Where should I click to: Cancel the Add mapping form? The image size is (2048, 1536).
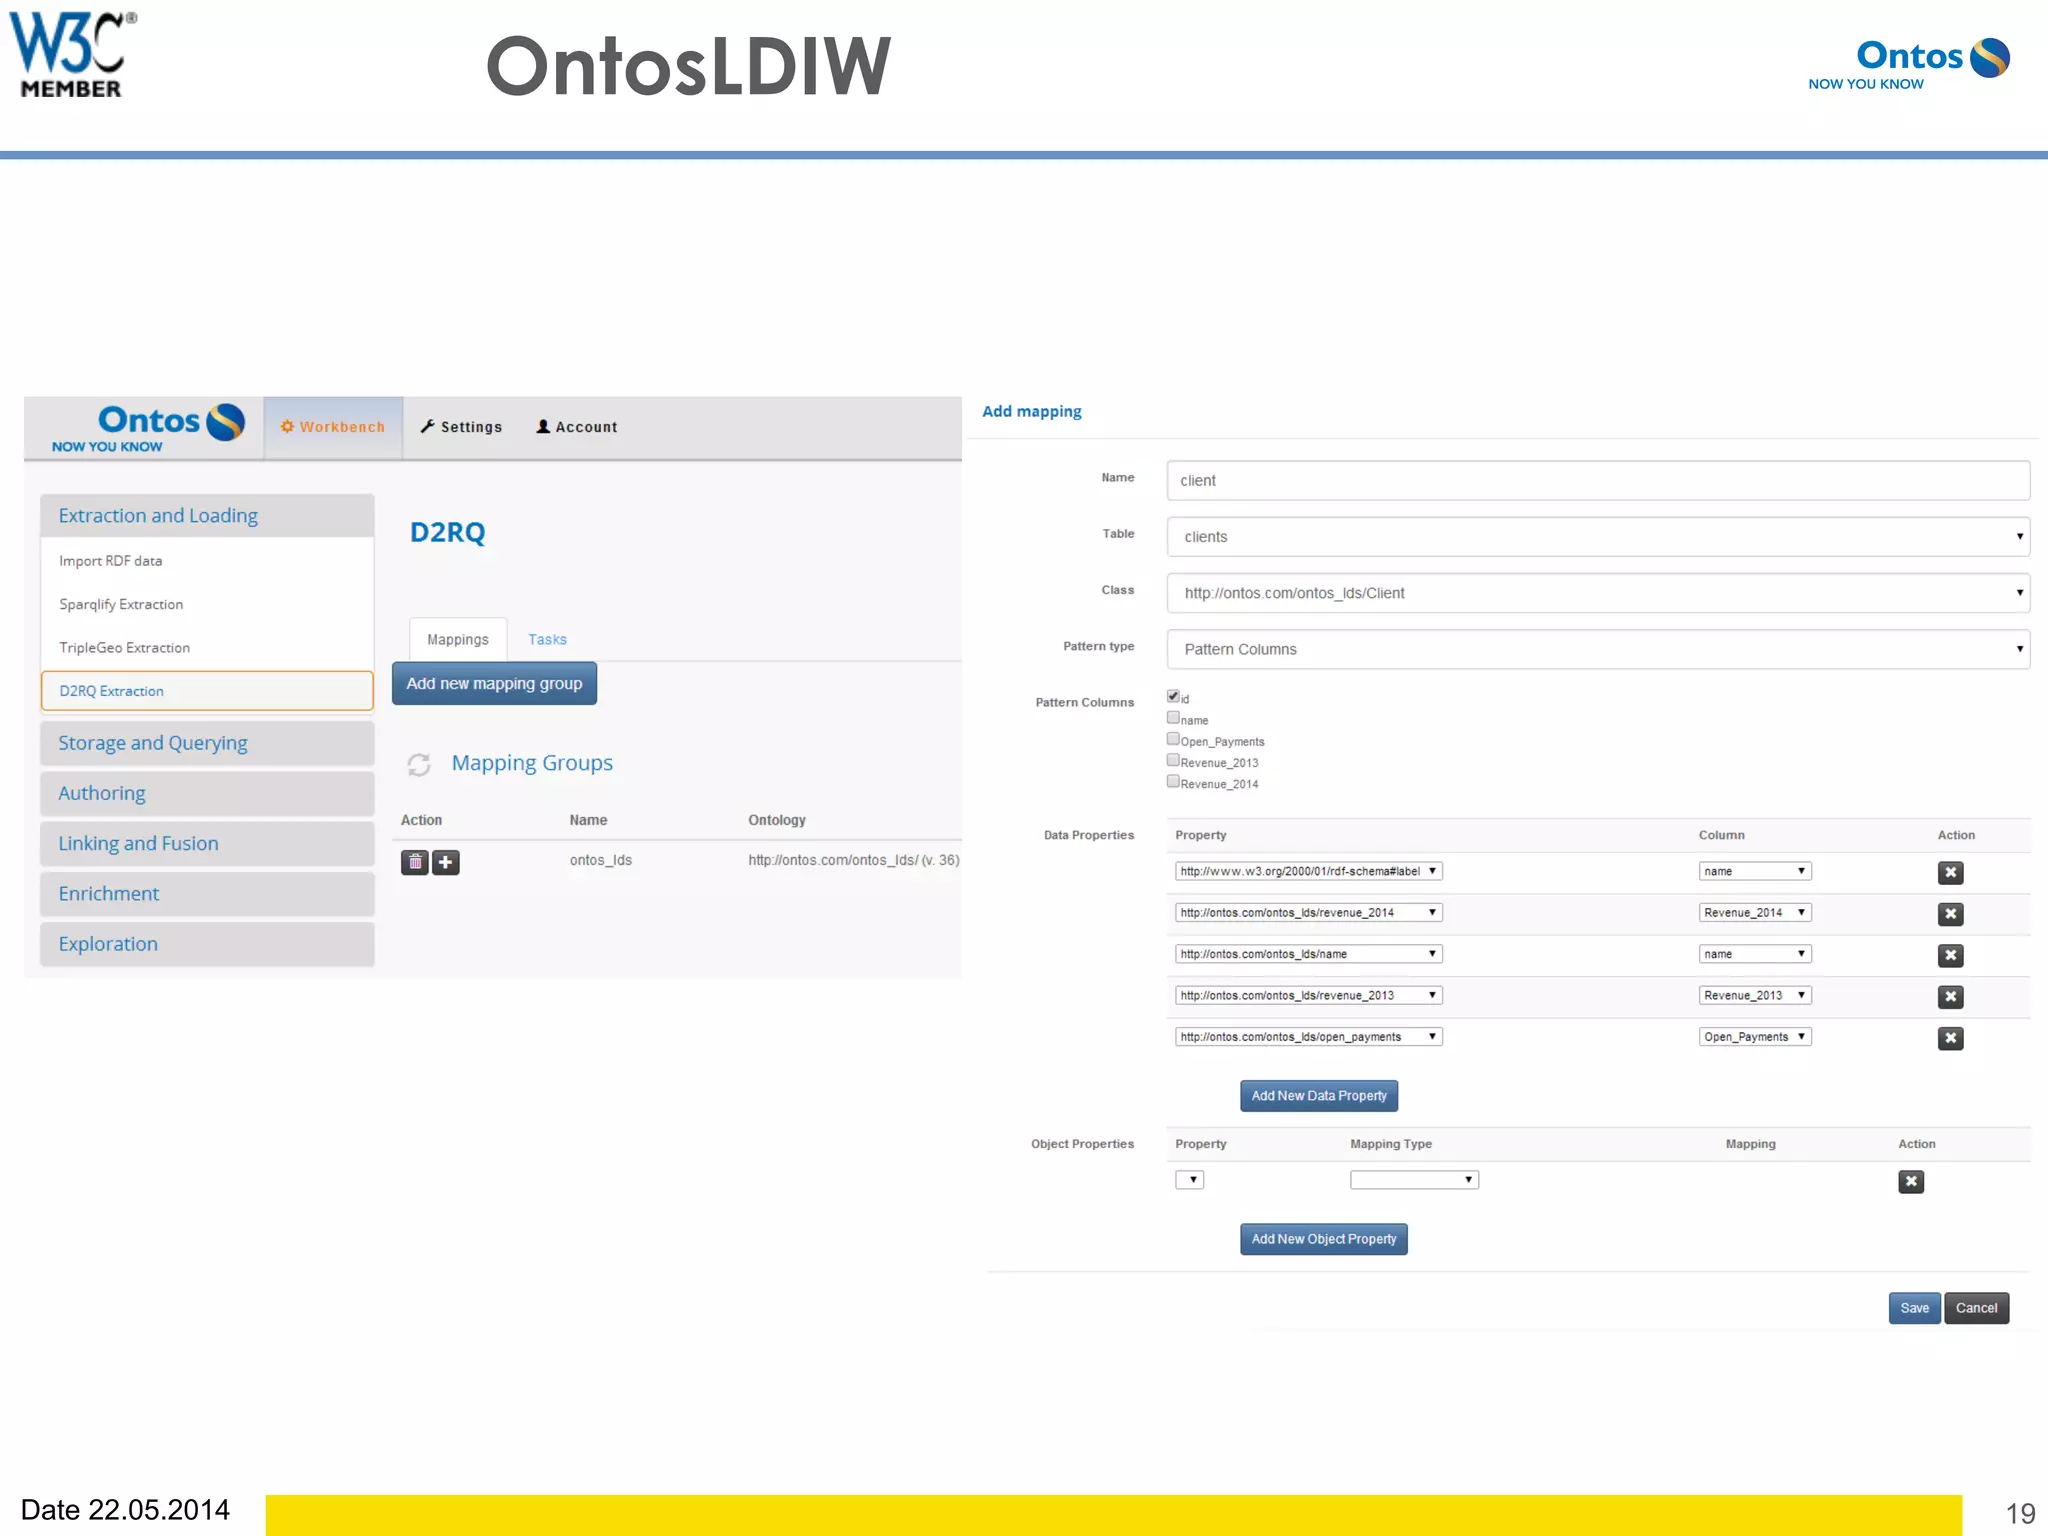click(1976, 1308)
